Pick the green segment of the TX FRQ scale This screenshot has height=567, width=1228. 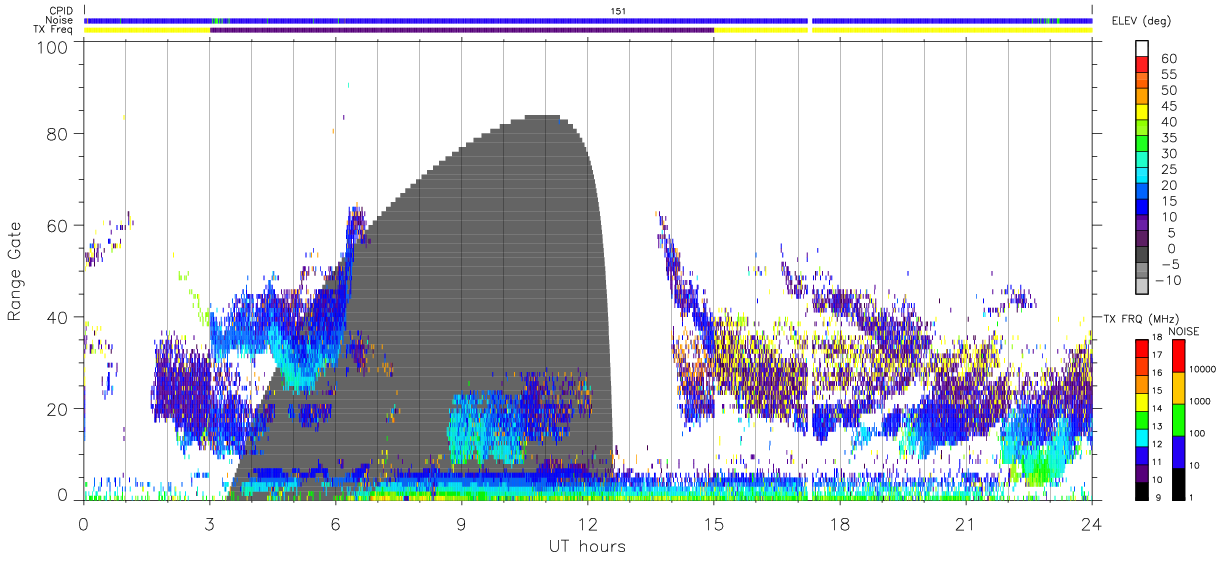[x=1141, y=418]
